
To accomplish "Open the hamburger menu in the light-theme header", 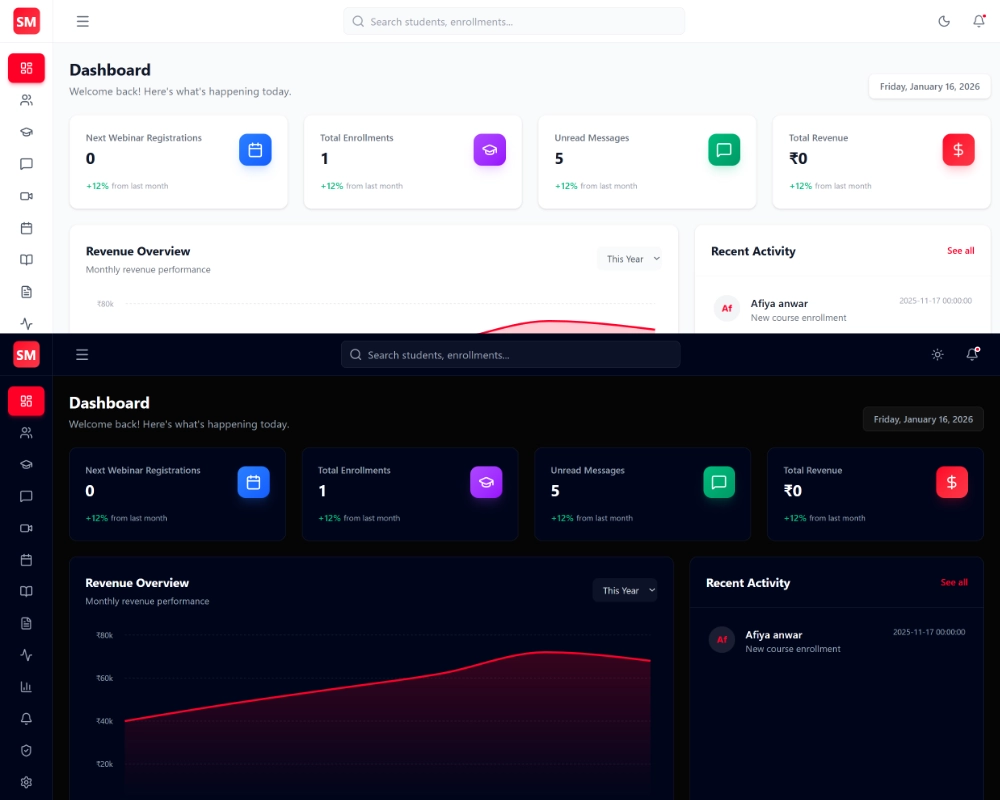I will coord(83,21).
